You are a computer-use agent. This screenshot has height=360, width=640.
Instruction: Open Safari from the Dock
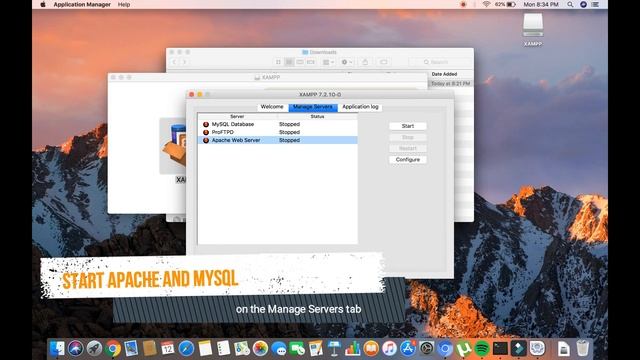point(186,349)
